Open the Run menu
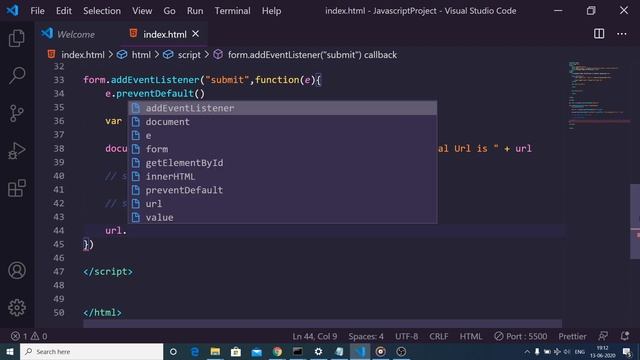The image size is (640, 360). (x=195, y=11)
